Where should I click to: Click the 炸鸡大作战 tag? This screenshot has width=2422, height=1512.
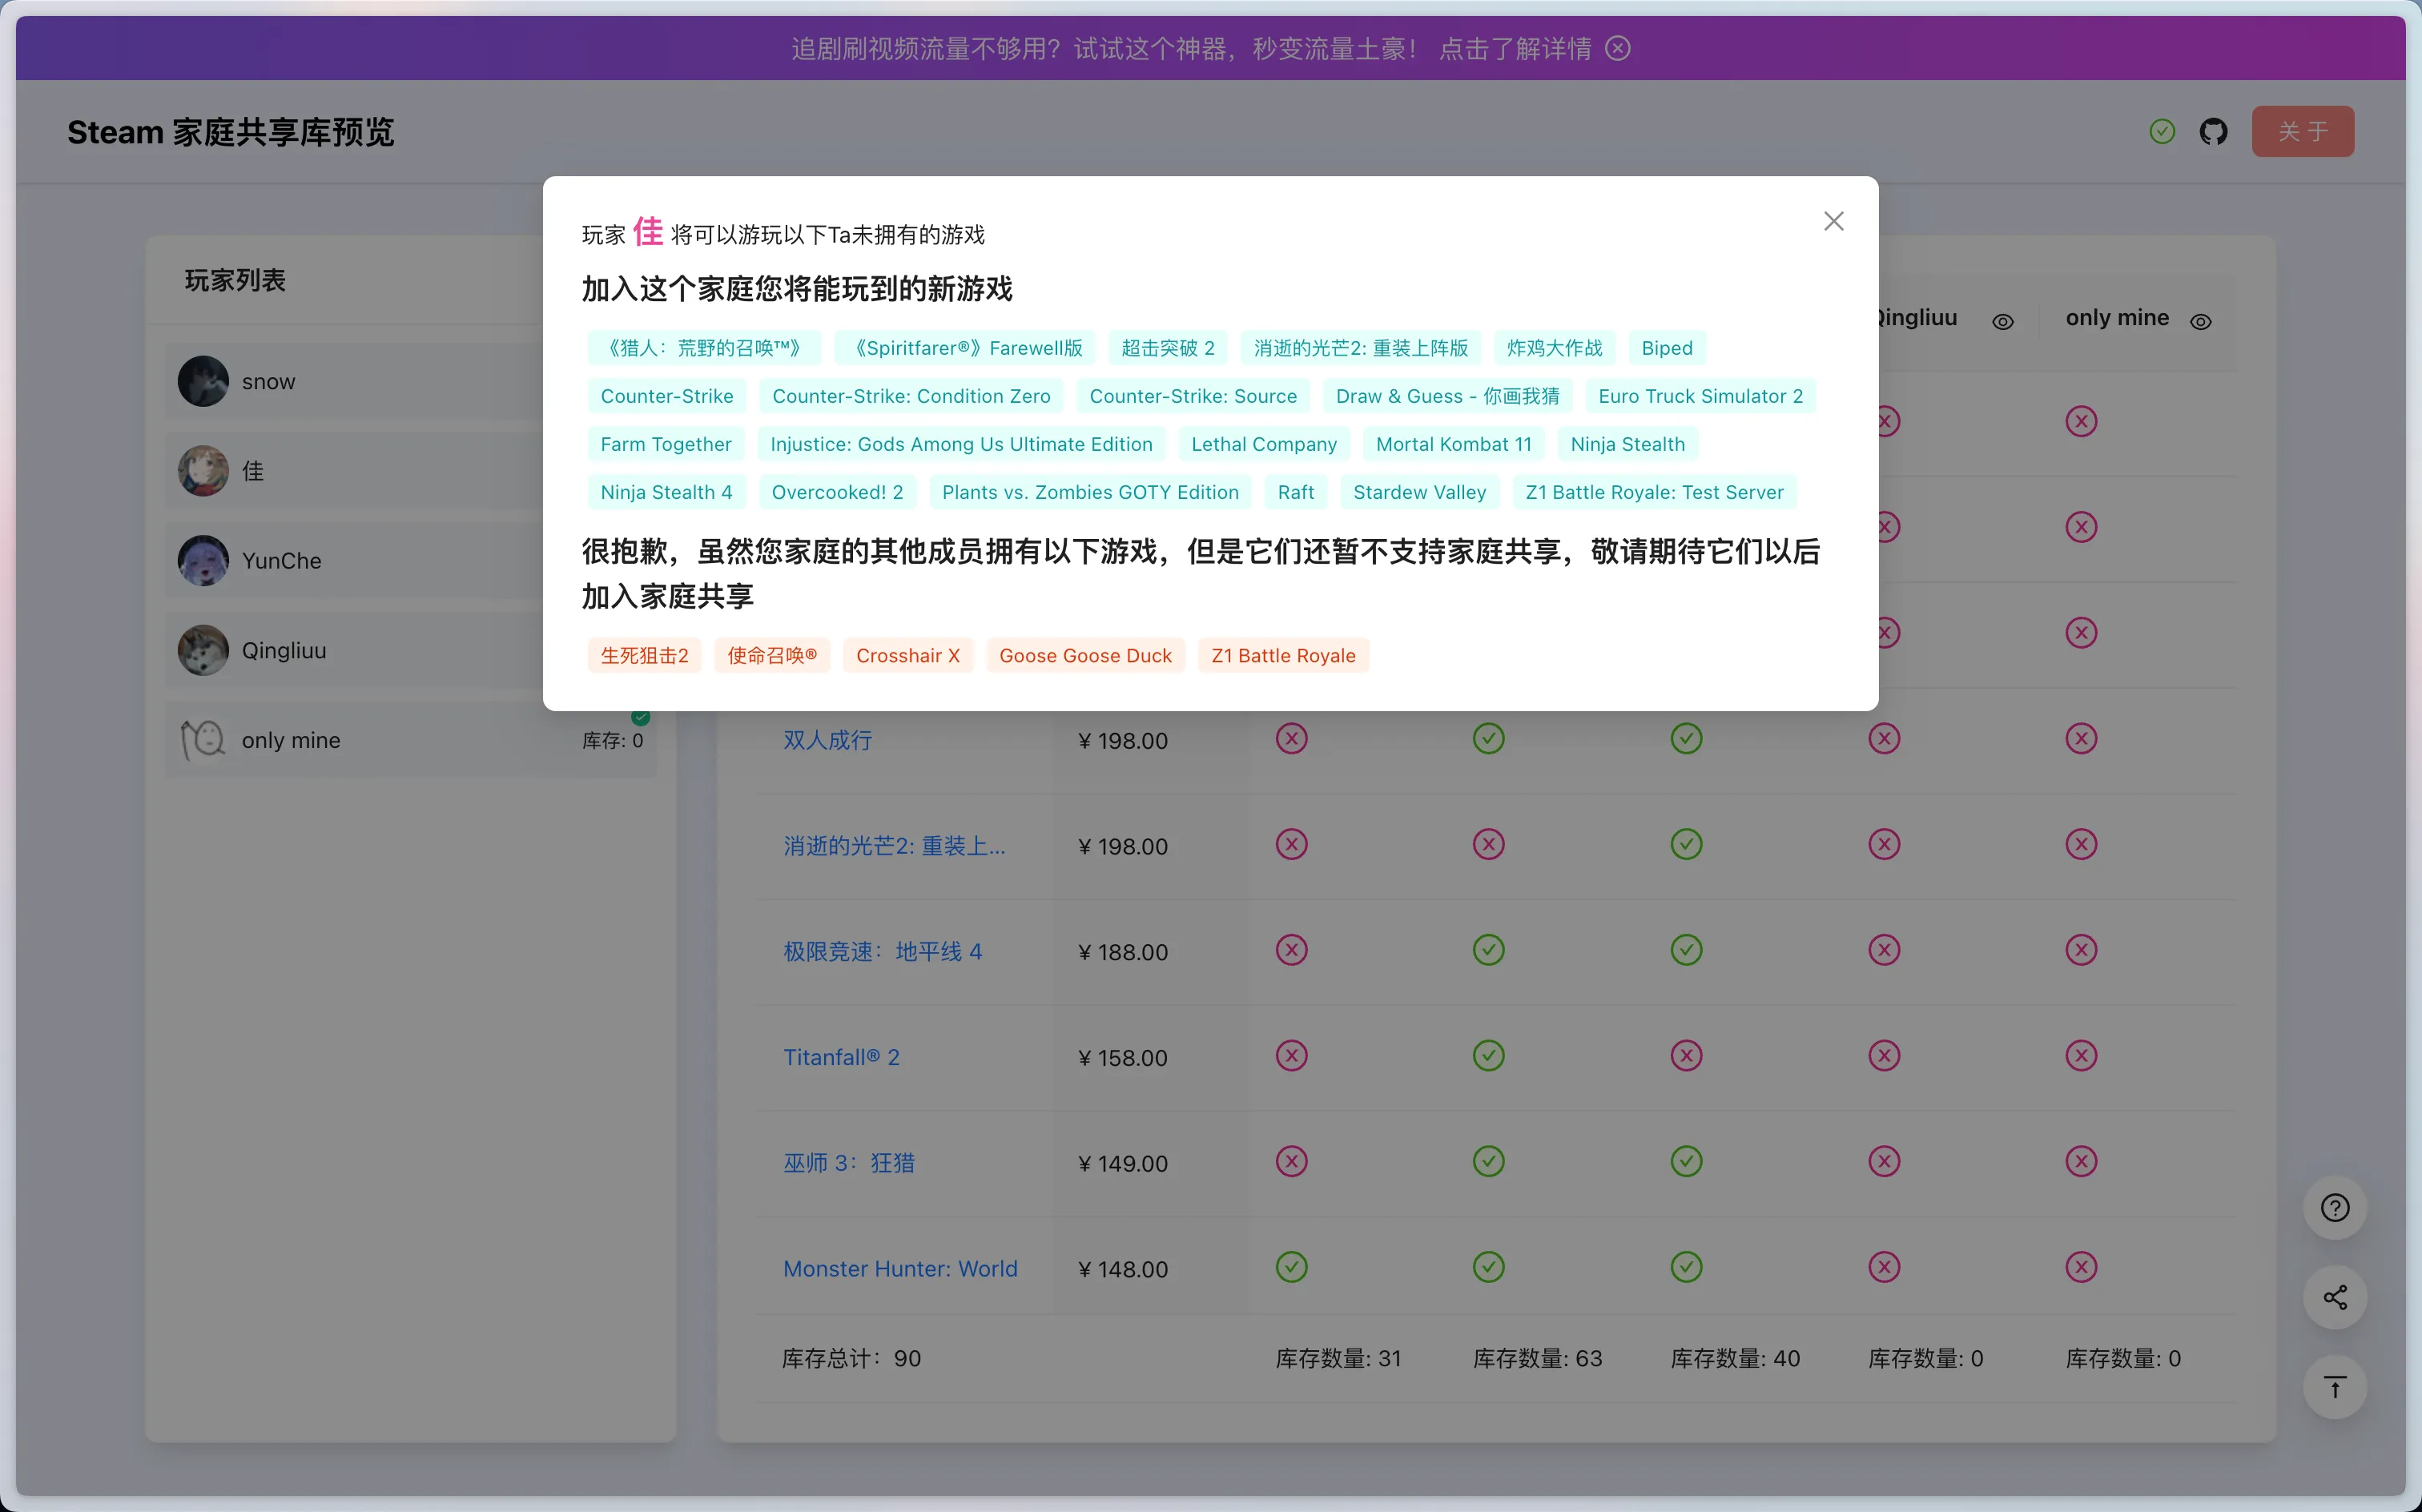[x=1554, y=348]
